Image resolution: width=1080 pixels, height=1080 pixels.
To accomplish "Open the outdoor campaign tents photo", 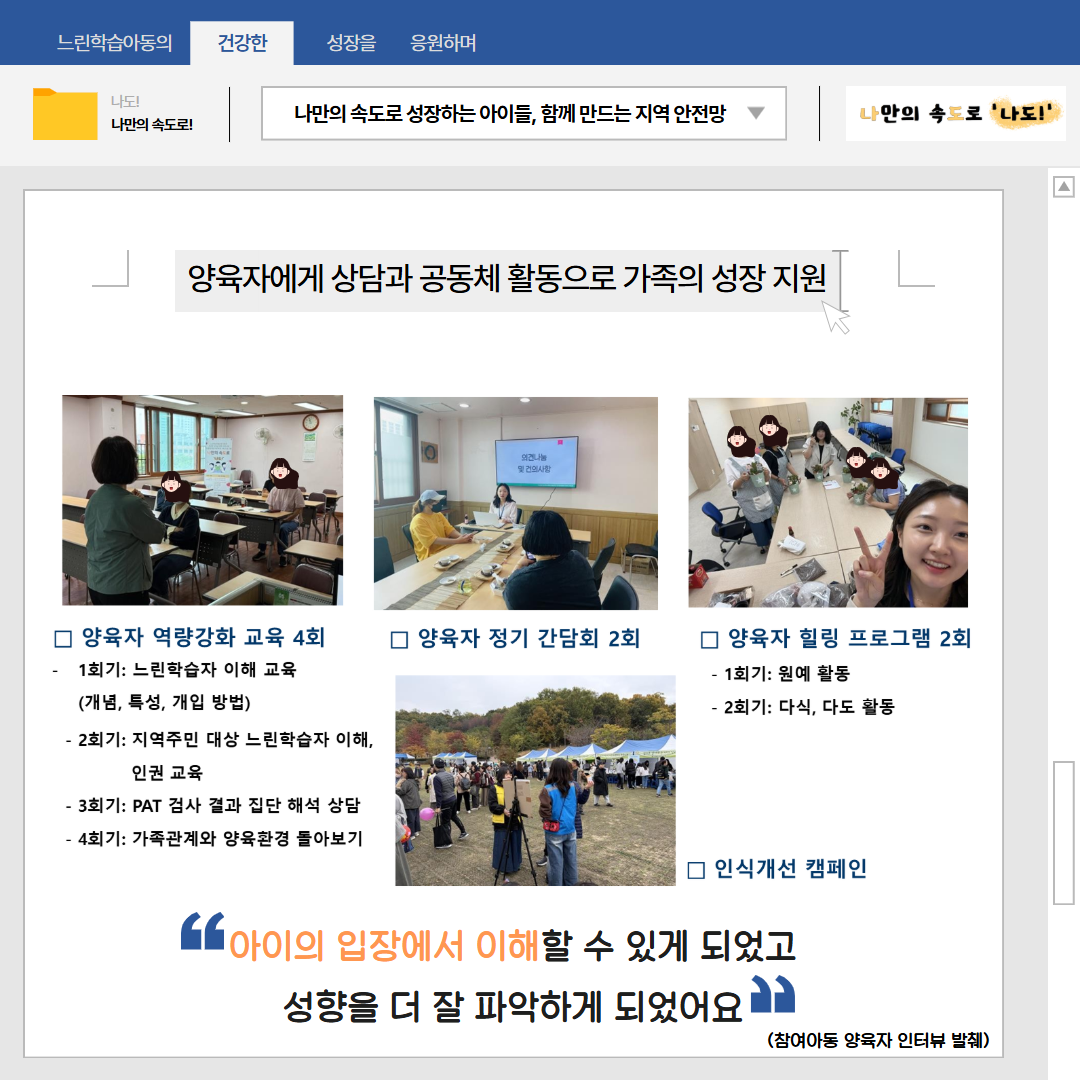I will click(535, 780).
